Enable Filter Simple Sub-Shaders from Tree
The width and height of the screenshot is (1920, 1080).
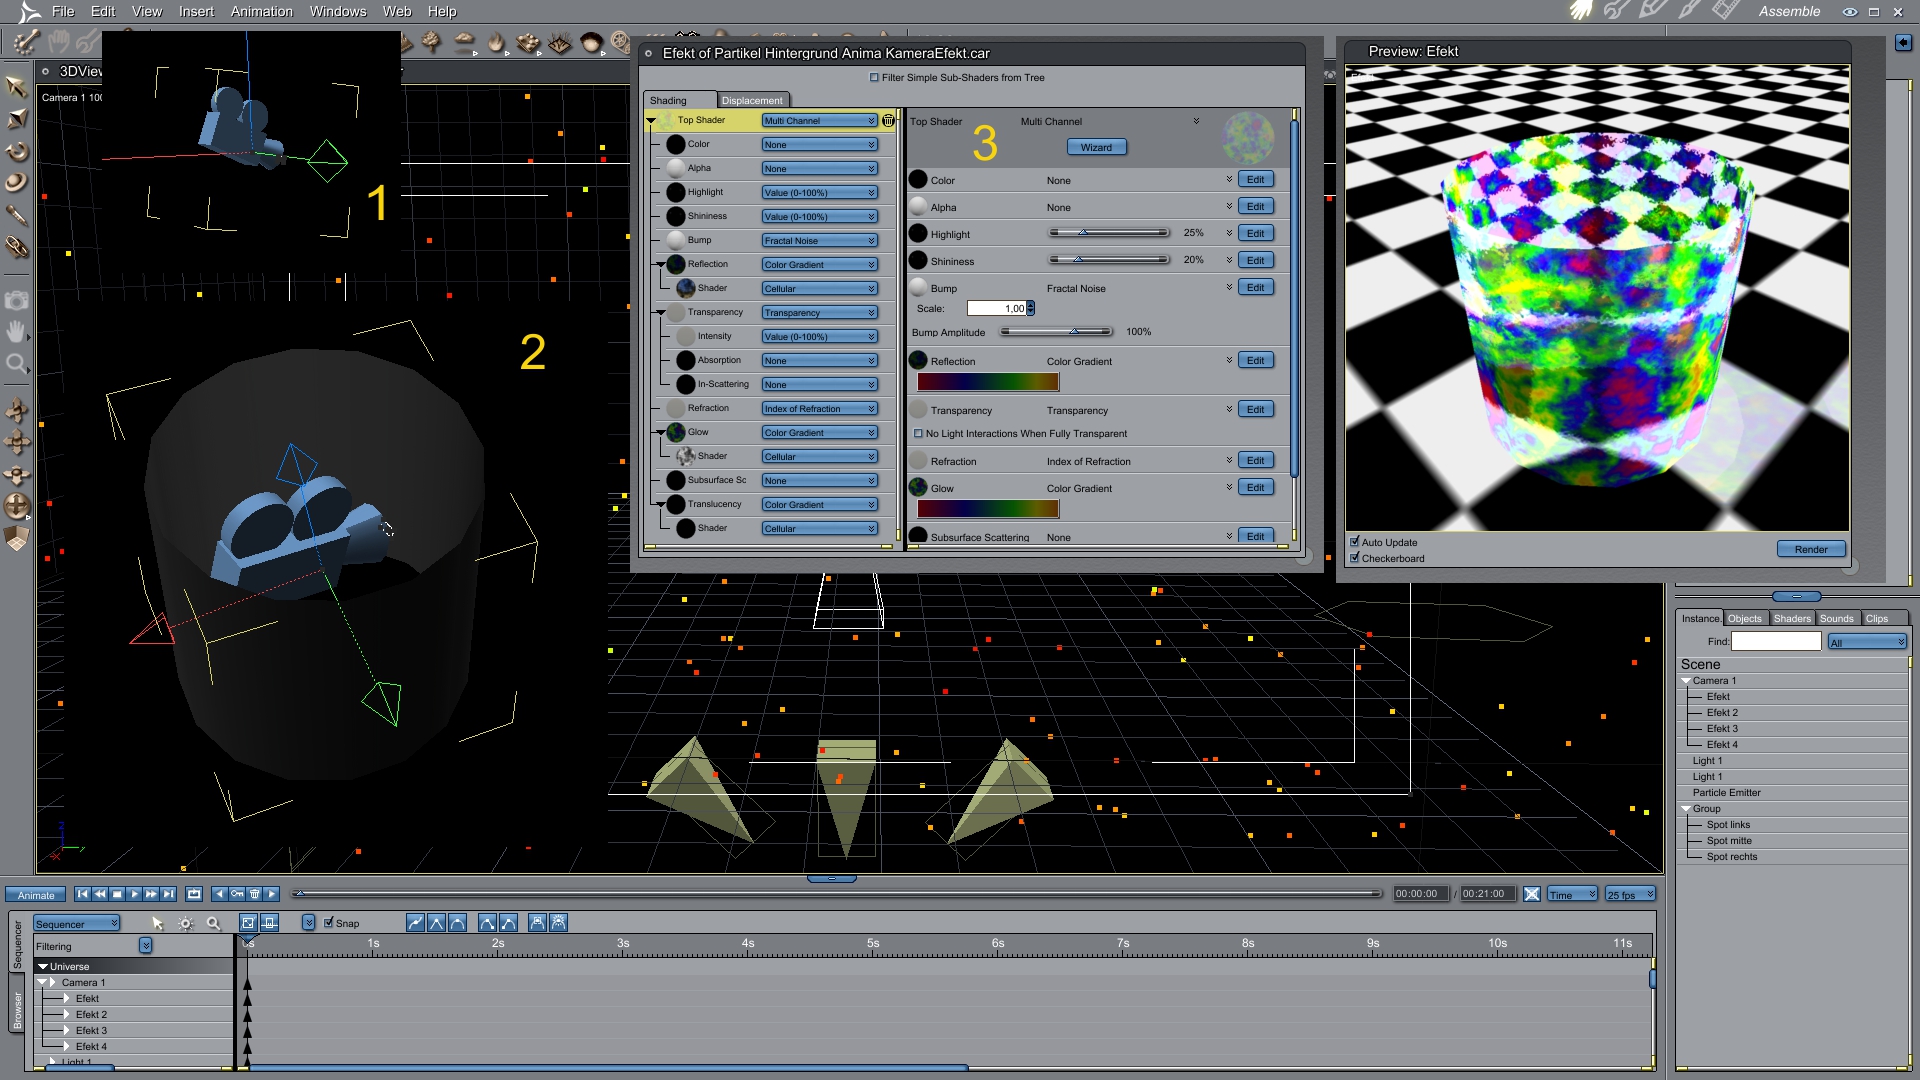pyautogui.click(x=874, y=77)
